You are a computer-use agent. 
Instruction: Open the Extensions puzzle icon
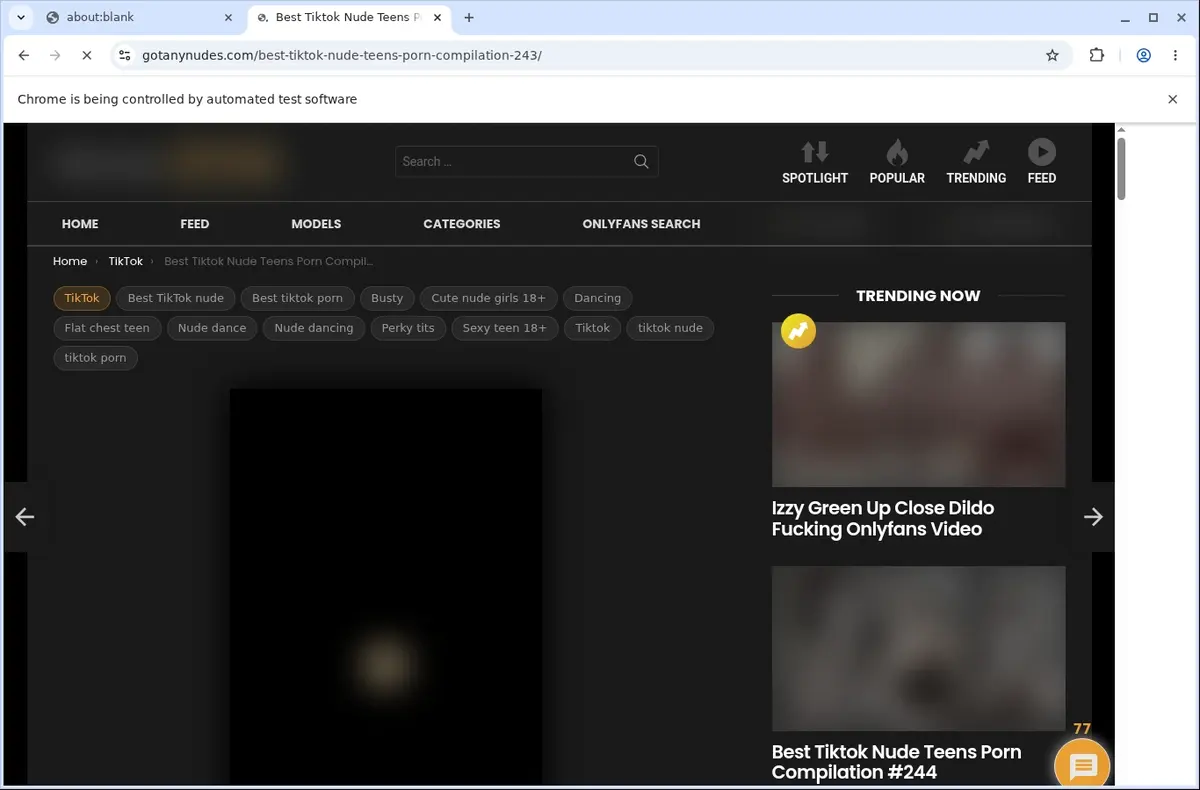(1097, 56)
